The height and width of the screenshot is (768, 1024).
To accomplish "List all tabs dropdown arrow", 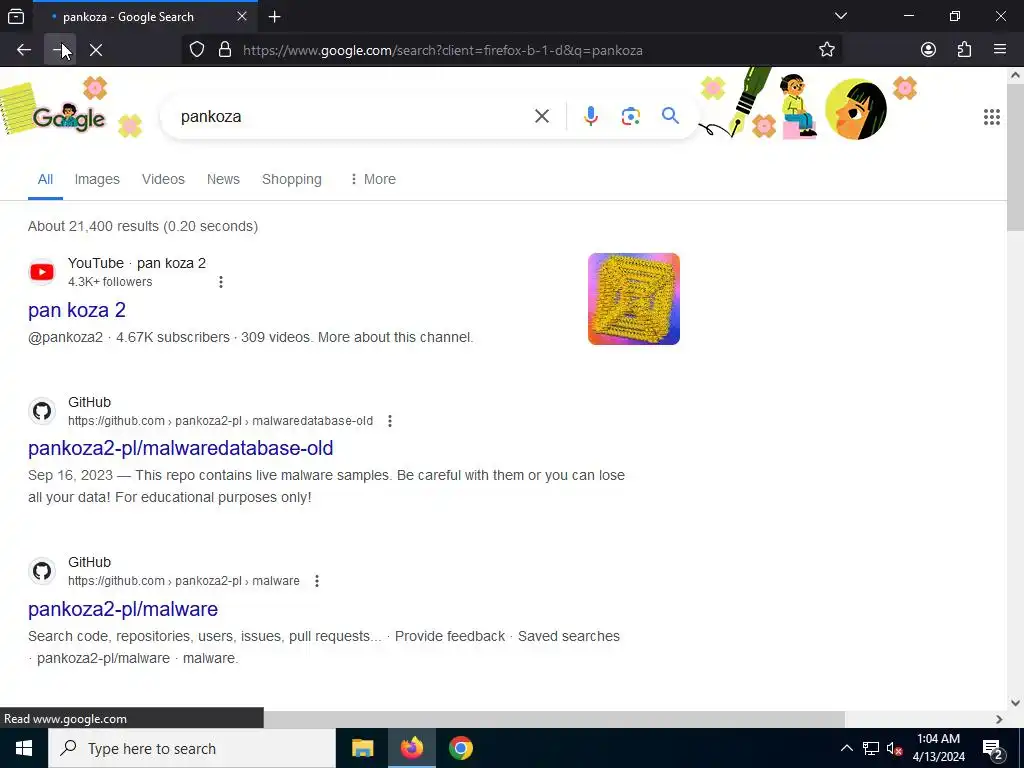I will point(841,16).
